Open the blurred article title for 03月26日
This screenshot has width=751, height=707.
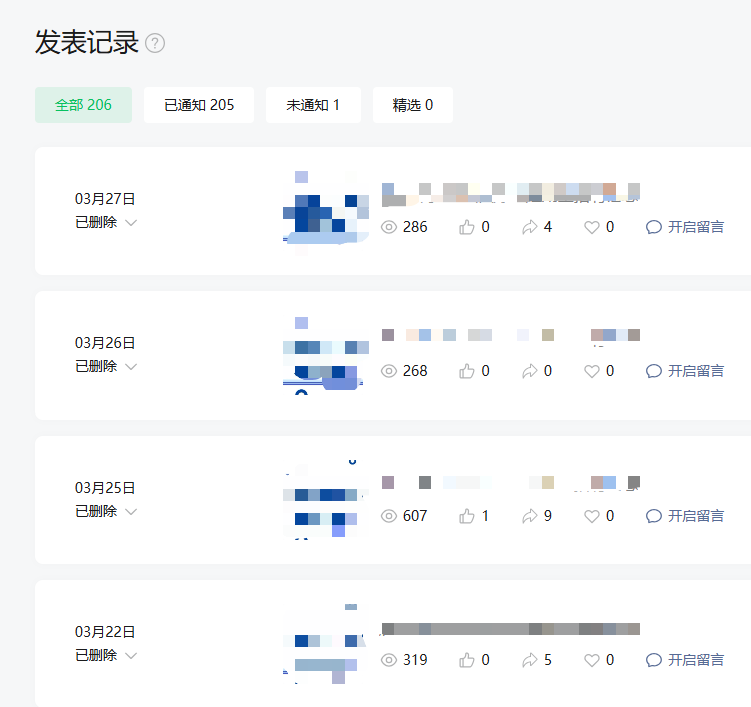tap(511, 335)
